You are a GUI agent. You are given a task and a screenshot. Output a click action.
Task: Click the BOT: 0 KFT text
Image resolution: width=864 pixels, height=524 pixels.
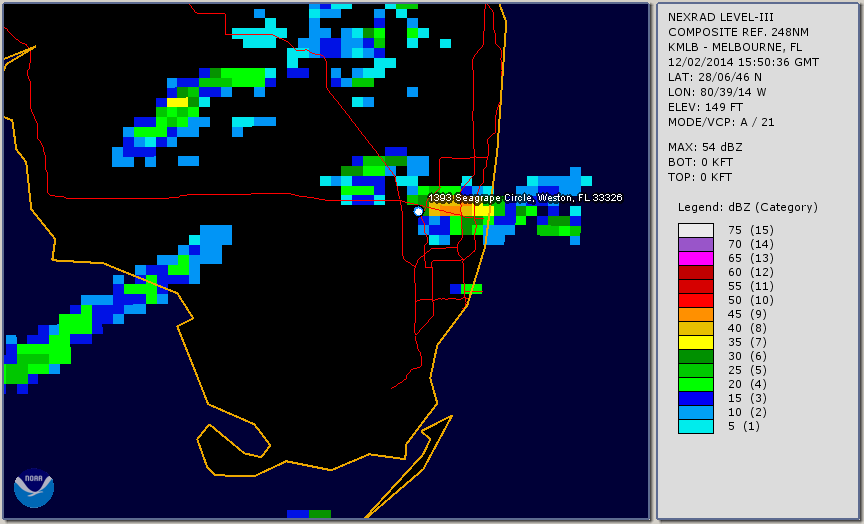tap(700, 162)
